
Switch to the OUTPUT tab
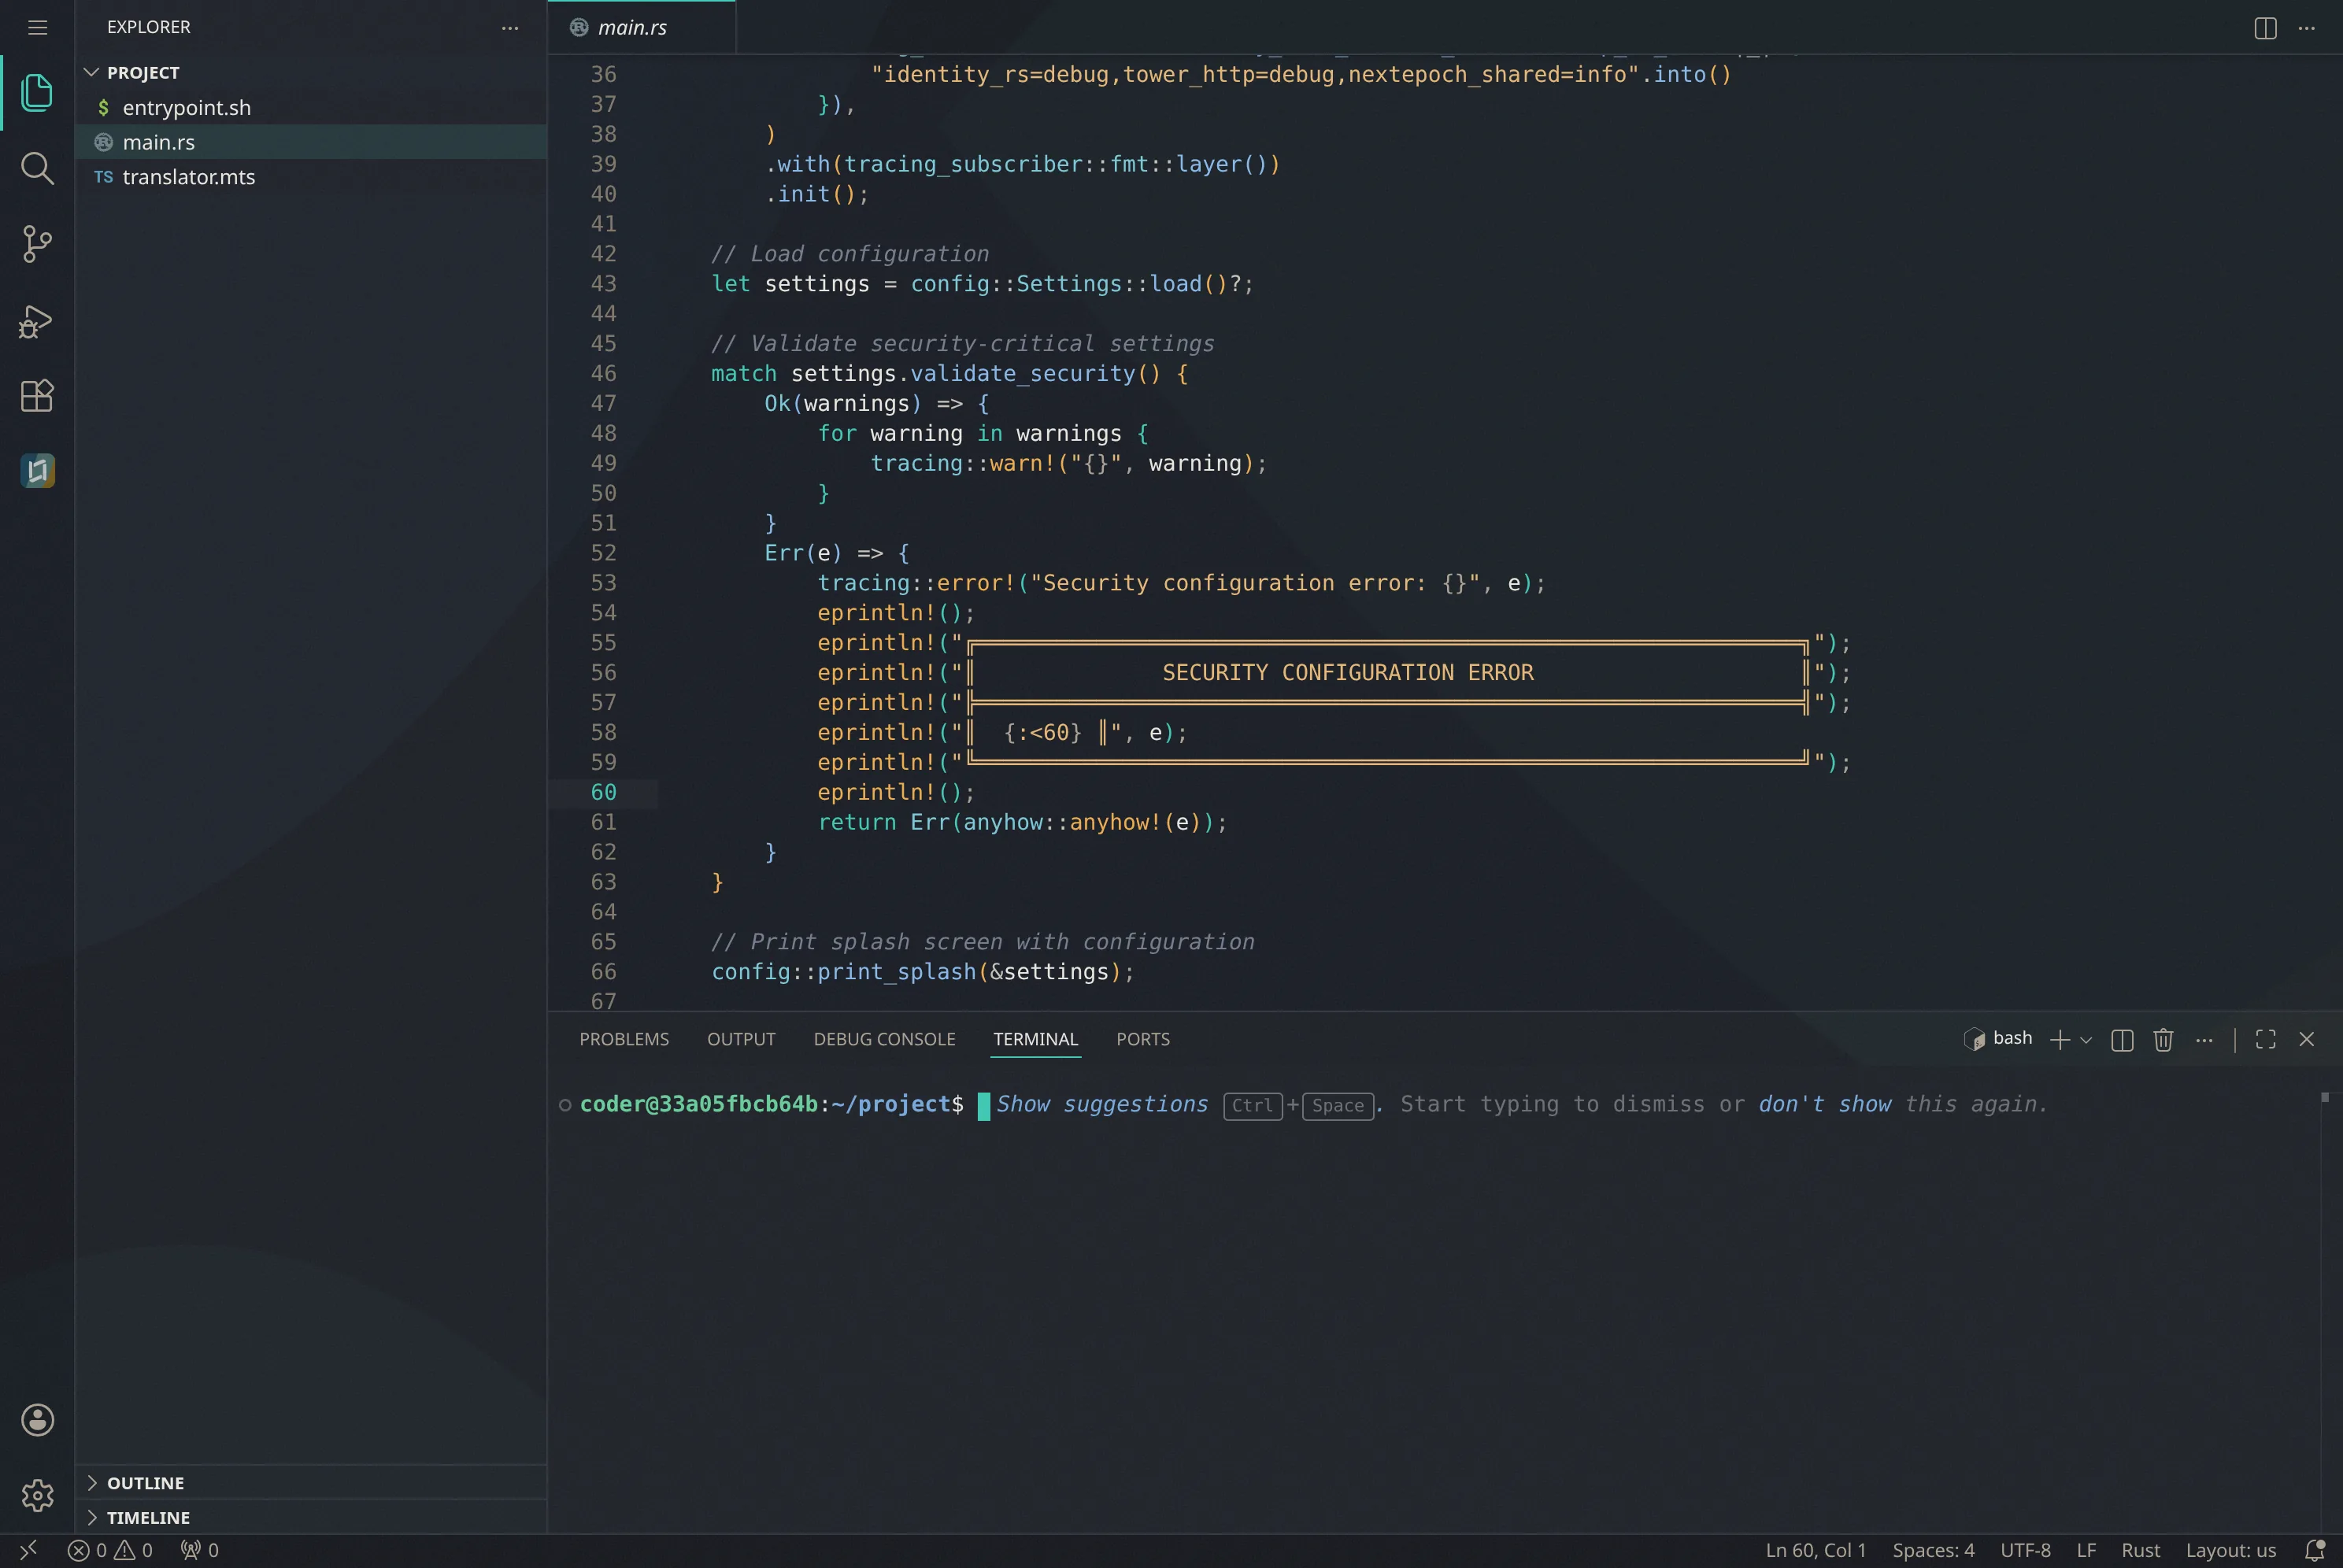click(741, 1039)
